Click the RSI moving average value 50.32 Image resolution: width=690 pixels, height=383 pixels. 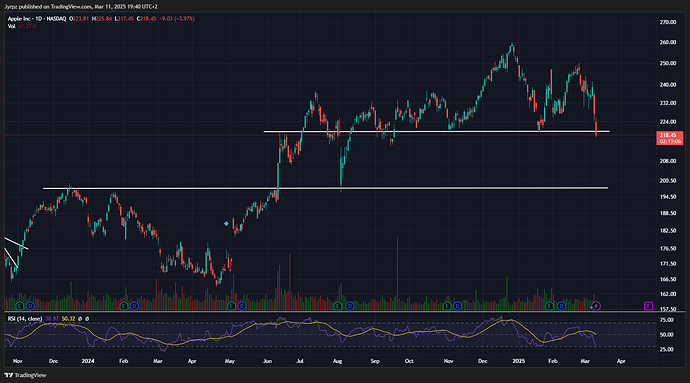(x=68, y=318)
